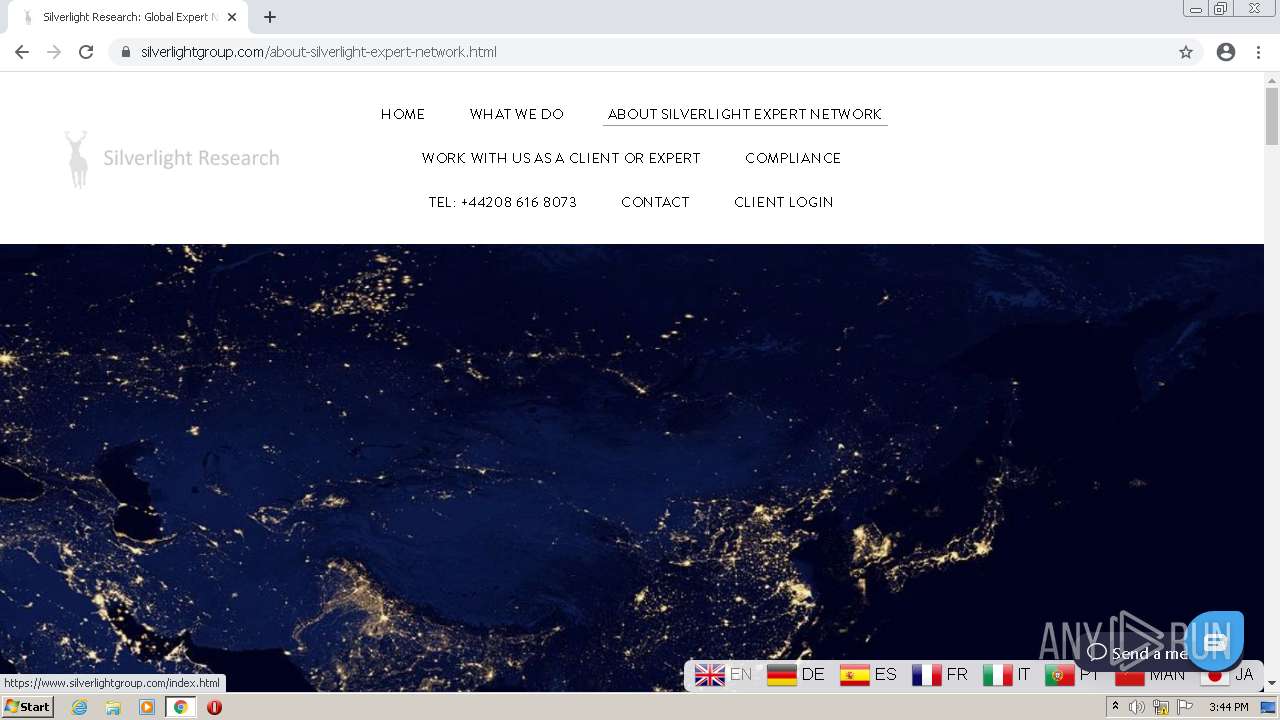Open WORK WITH US AS A CLIENT OR EXPERT
The height and width of the screenshot is (720, 1280).
click(561, 158)
